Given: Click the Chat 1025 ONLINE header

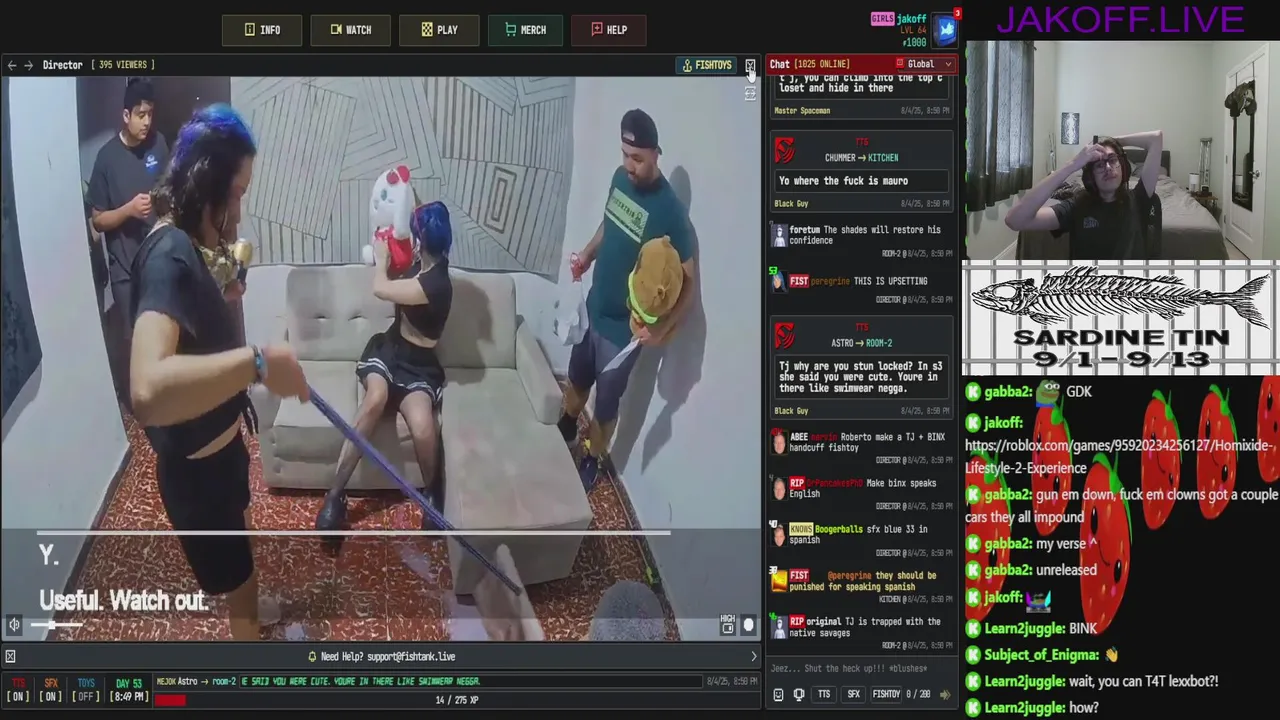Looking at the screenshot, I should click(x=809, y=64).
